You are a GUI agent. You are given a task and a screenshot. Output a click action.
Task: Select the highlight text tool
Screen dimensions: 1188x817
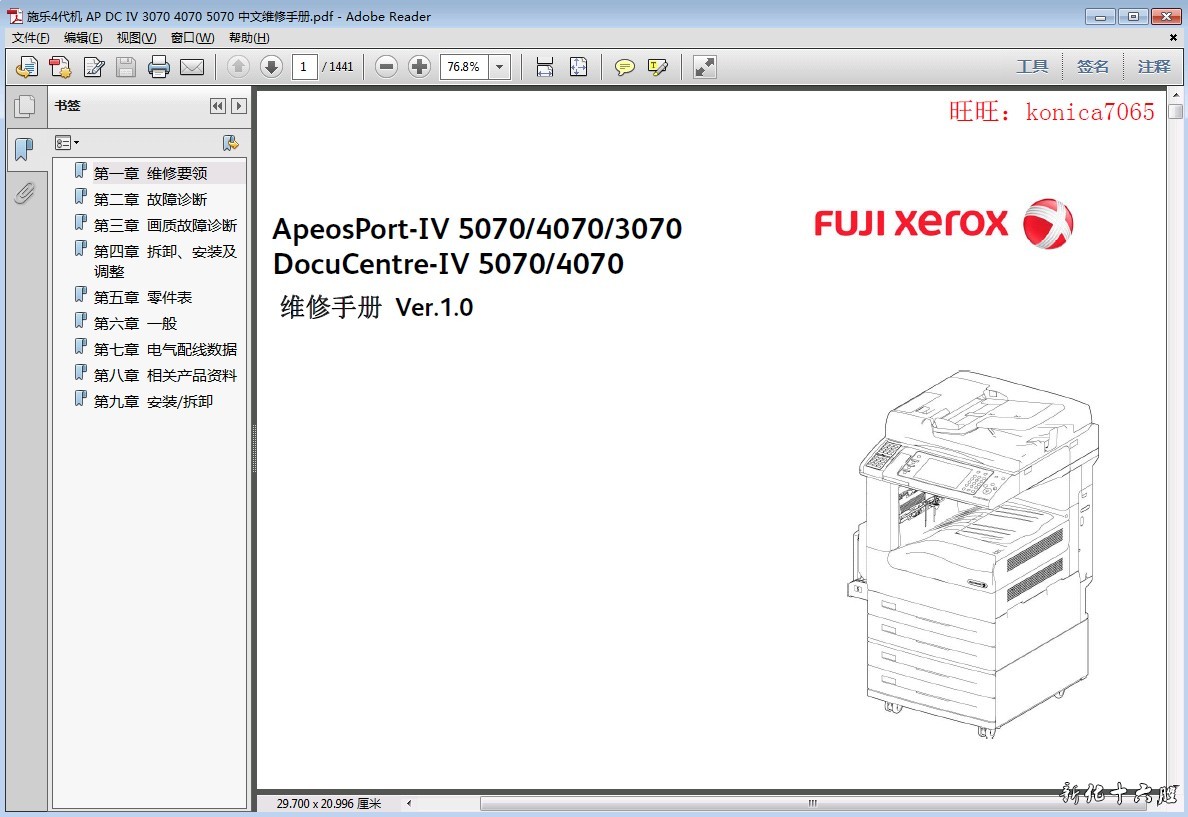pos(657,67)
